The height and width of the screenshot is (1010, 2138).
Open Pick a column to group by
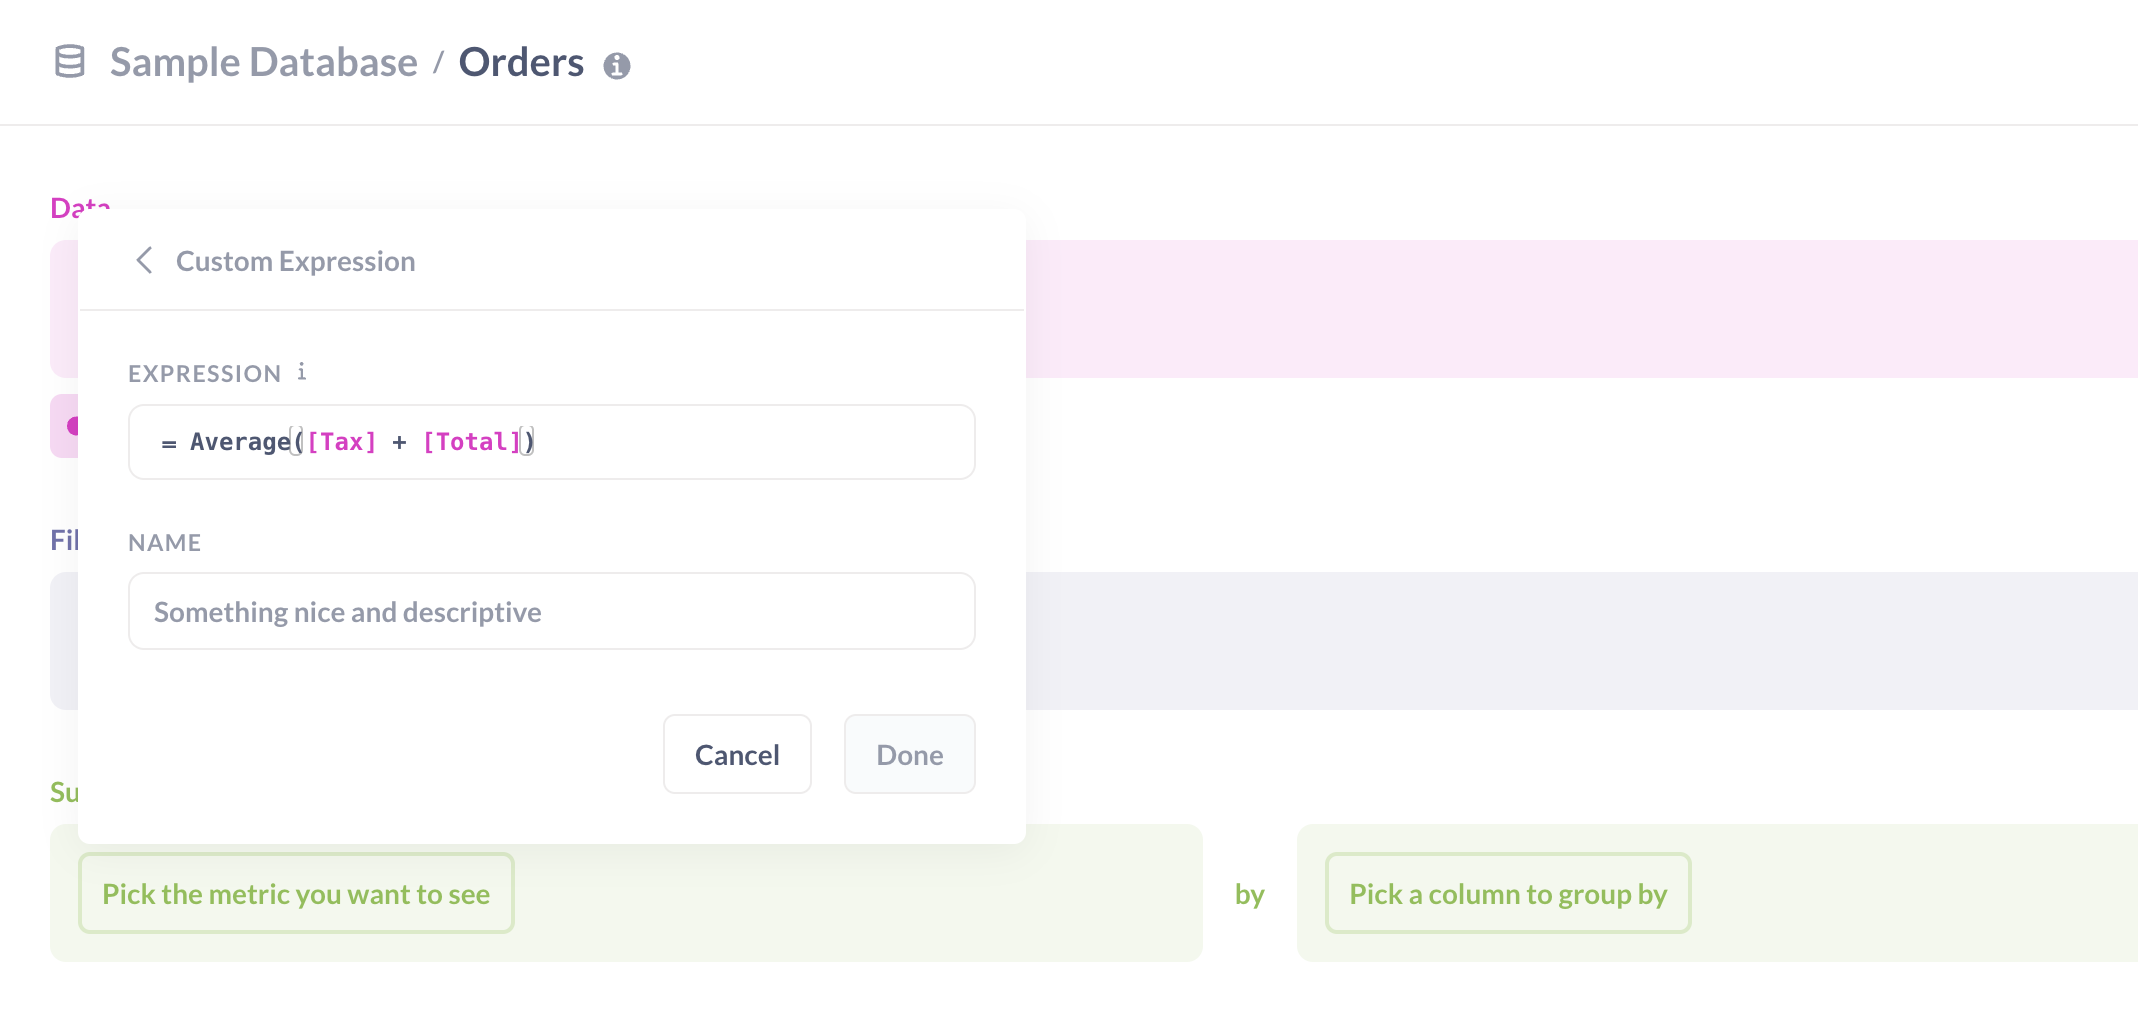1508,893
